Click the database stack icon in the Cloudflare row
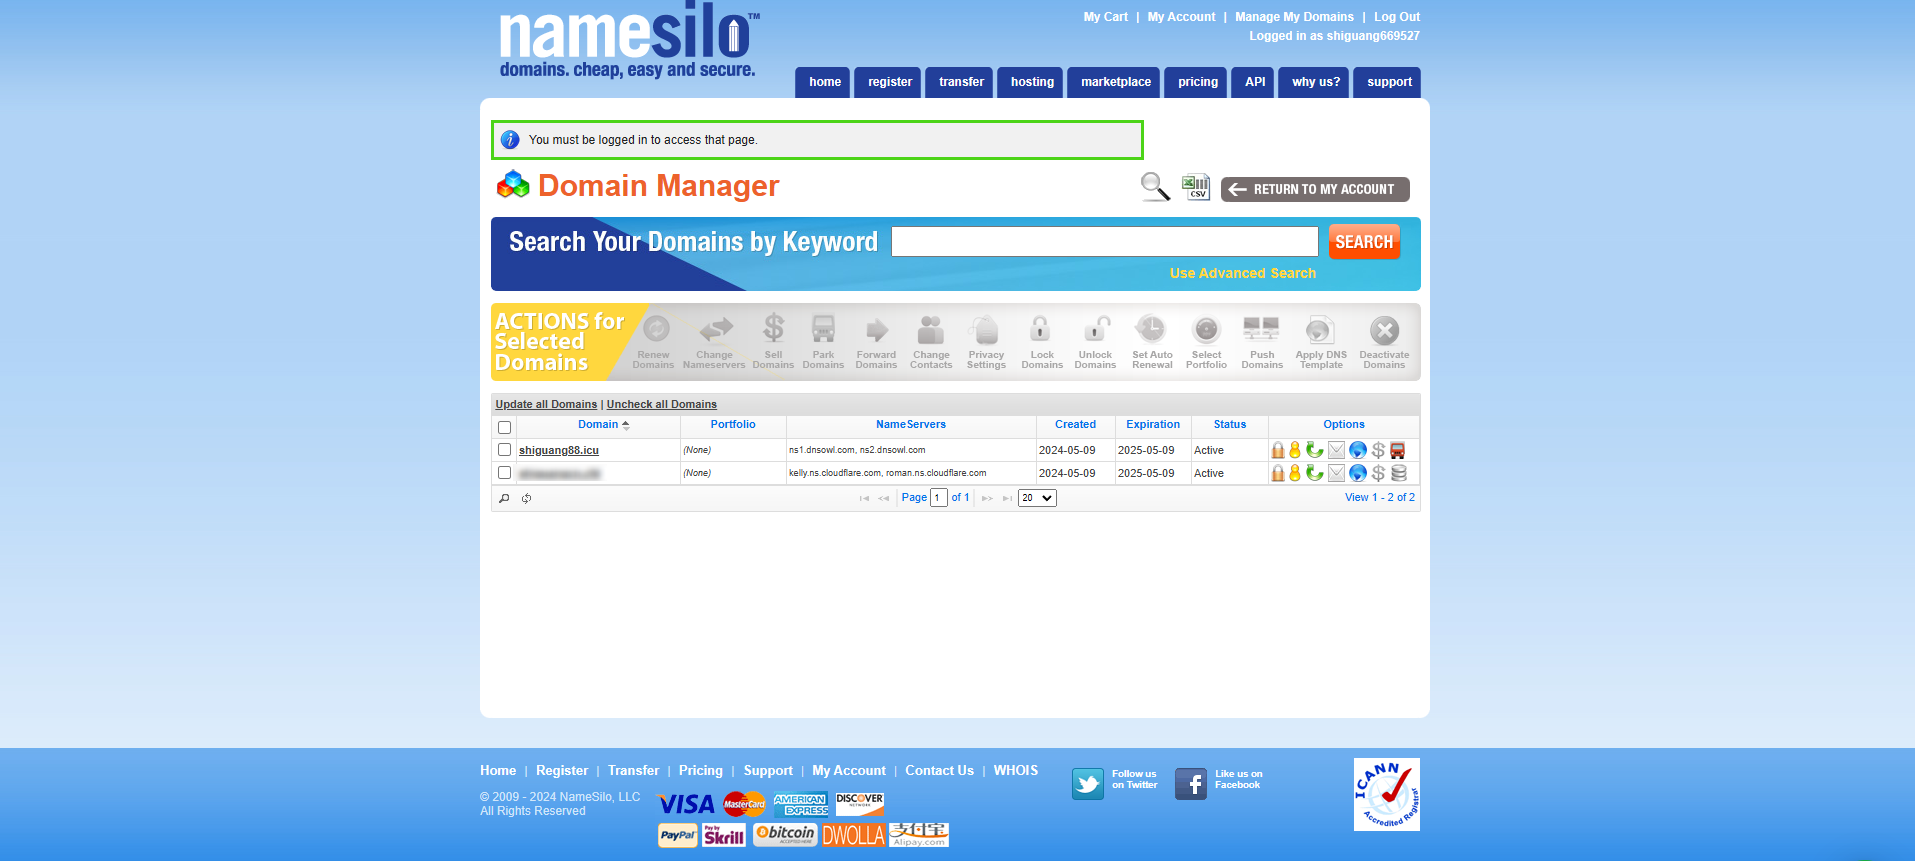The width and height of the screenshot is (1915, 861). 1398,473
